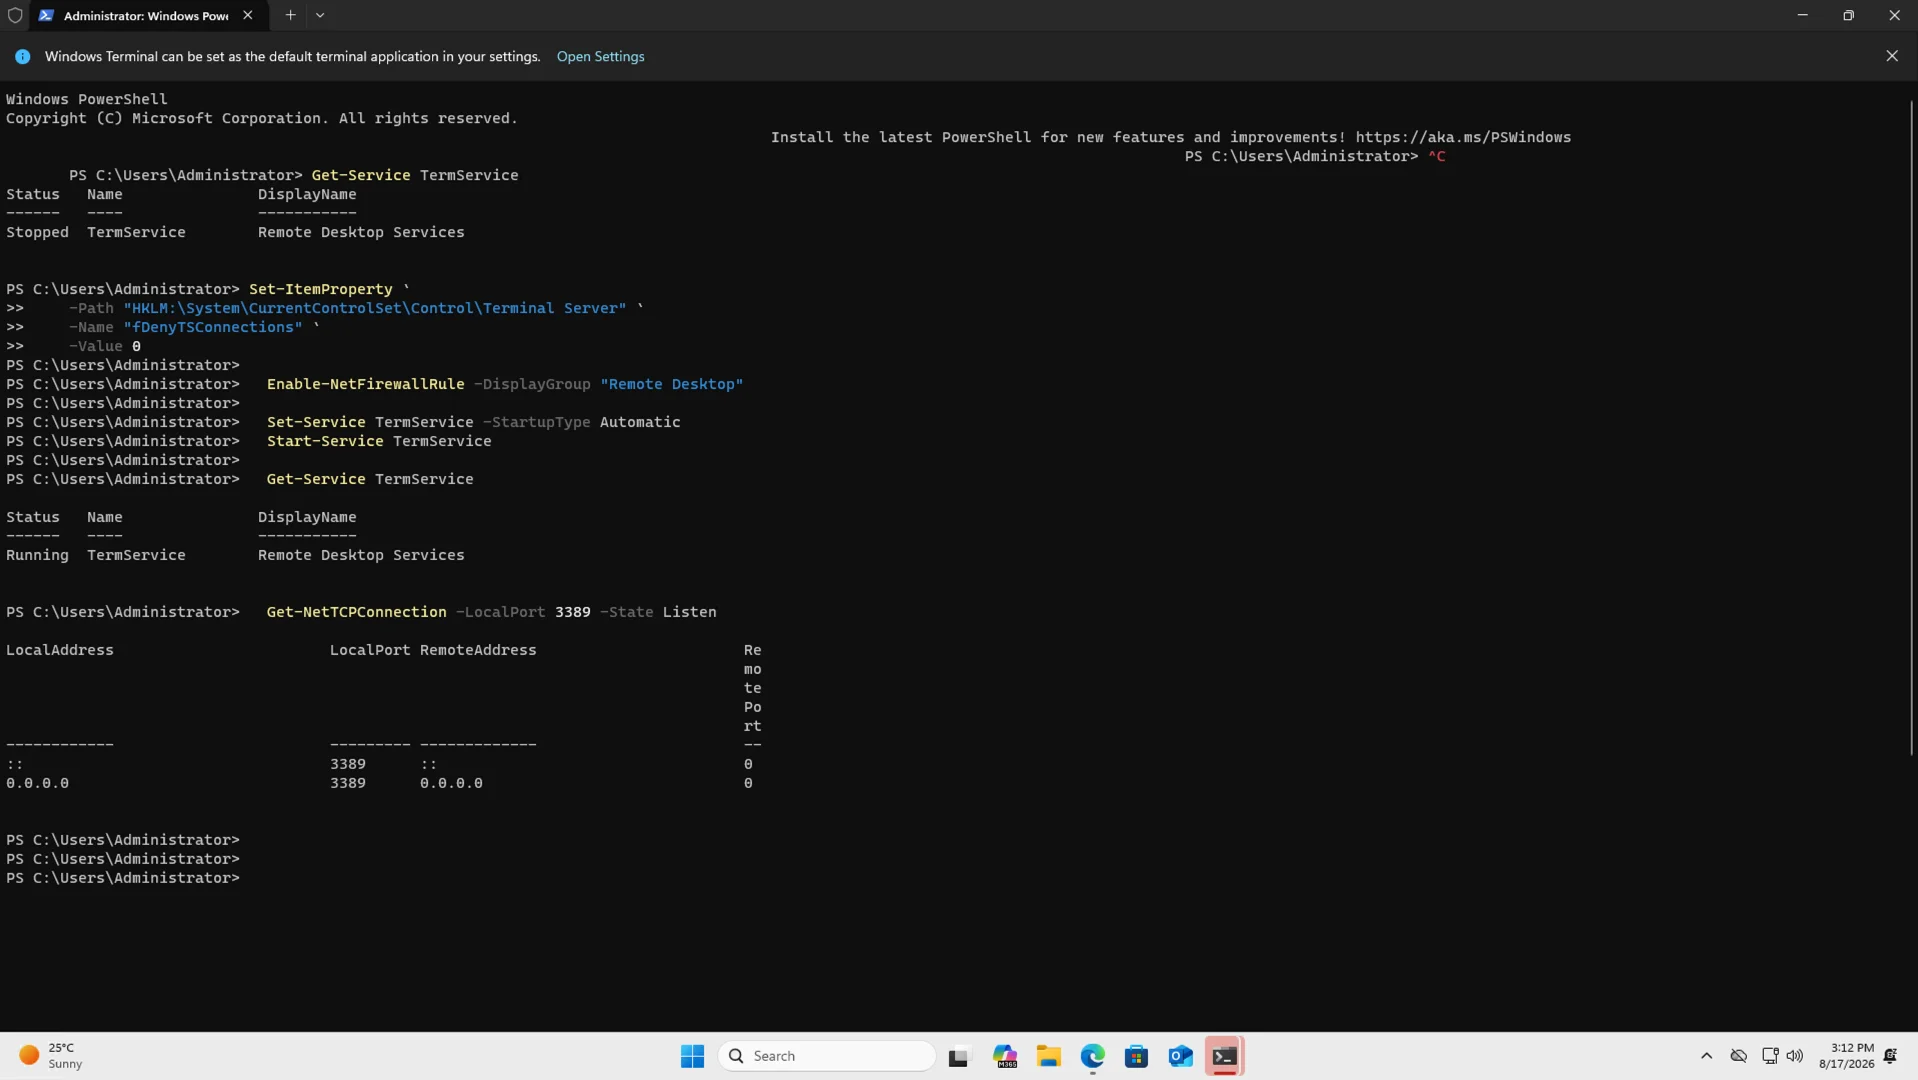Click the taskbar Search box
This screenshot has height=1080, width=1918.
pyautogui.click(x=826, y=1056)
